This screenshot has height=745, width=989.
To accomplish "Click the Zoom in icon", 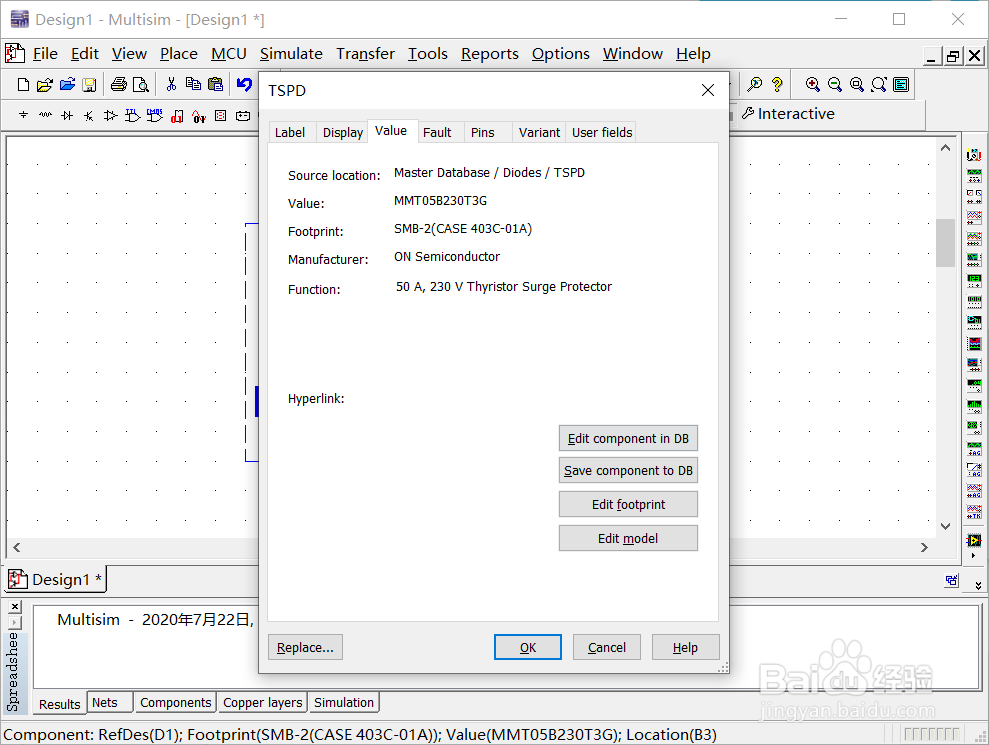I will [x=813, y=84].
